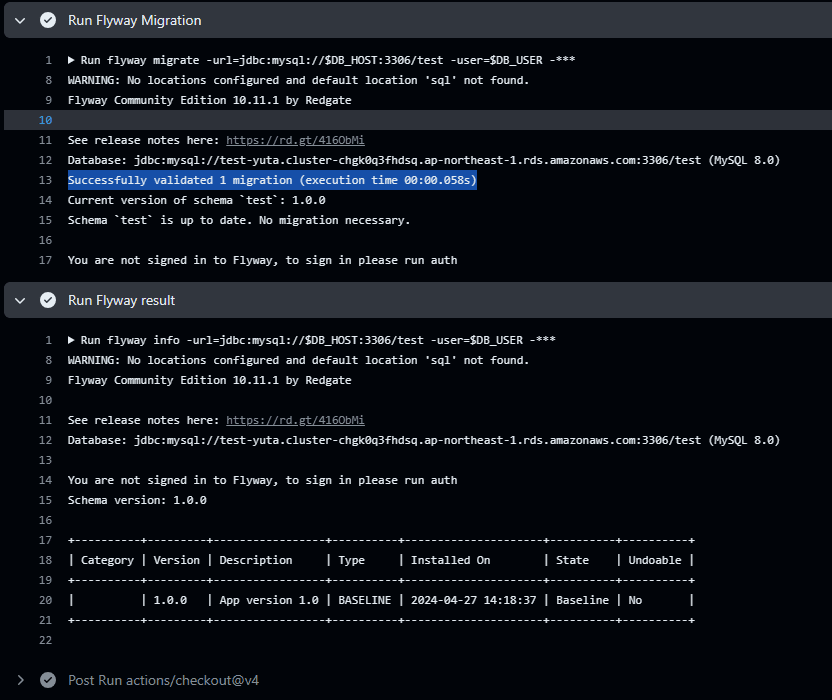
Task: Select highlighted line number 10 in Migration log
Action: (46, 120)
